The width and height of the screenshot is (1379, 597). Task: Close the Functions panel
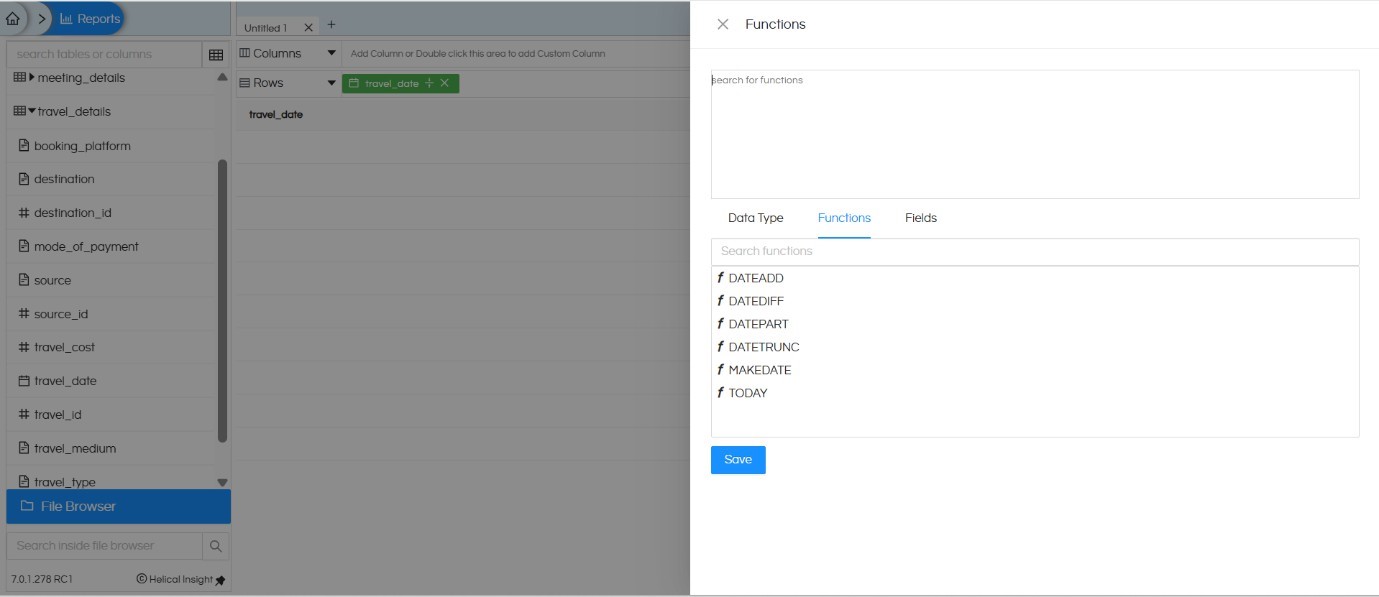[723, 24]
